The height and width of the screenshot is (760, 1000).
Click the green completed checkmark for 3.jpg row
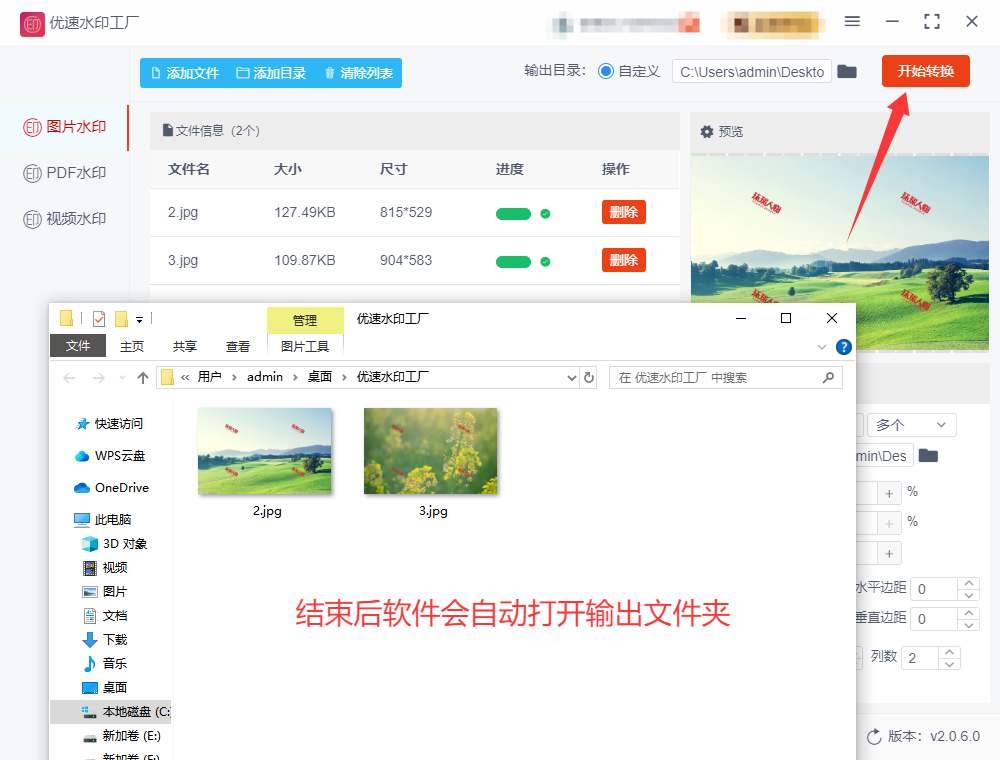tap(545, 261)
